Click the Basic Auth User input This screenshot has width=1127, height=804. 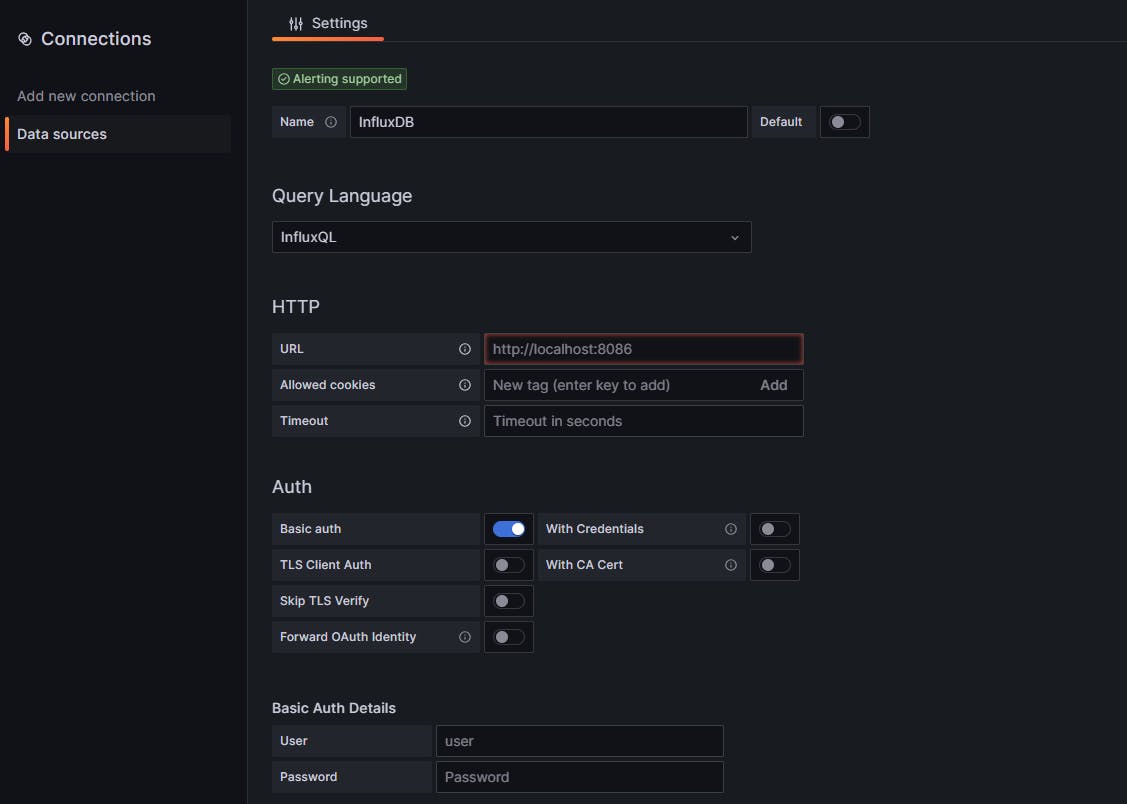[579, 741]
